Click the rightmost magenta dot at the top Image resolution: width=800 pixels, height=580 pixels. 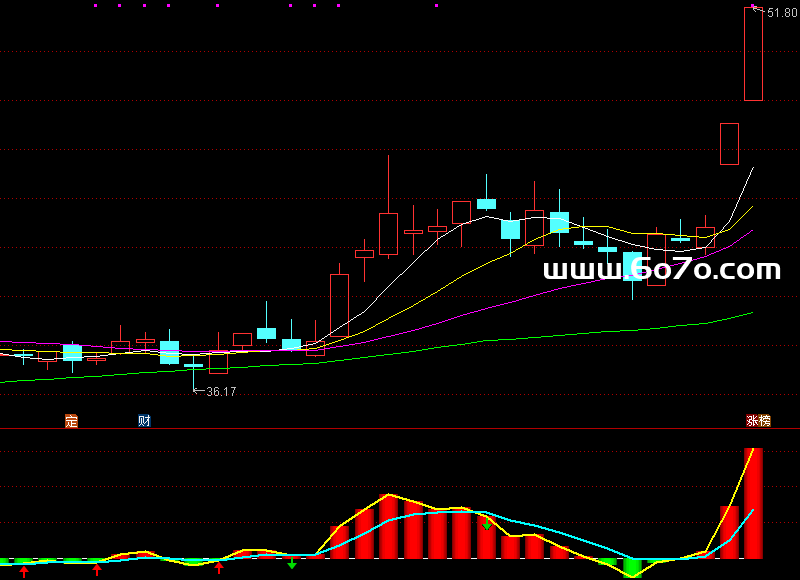click(436, 6)
